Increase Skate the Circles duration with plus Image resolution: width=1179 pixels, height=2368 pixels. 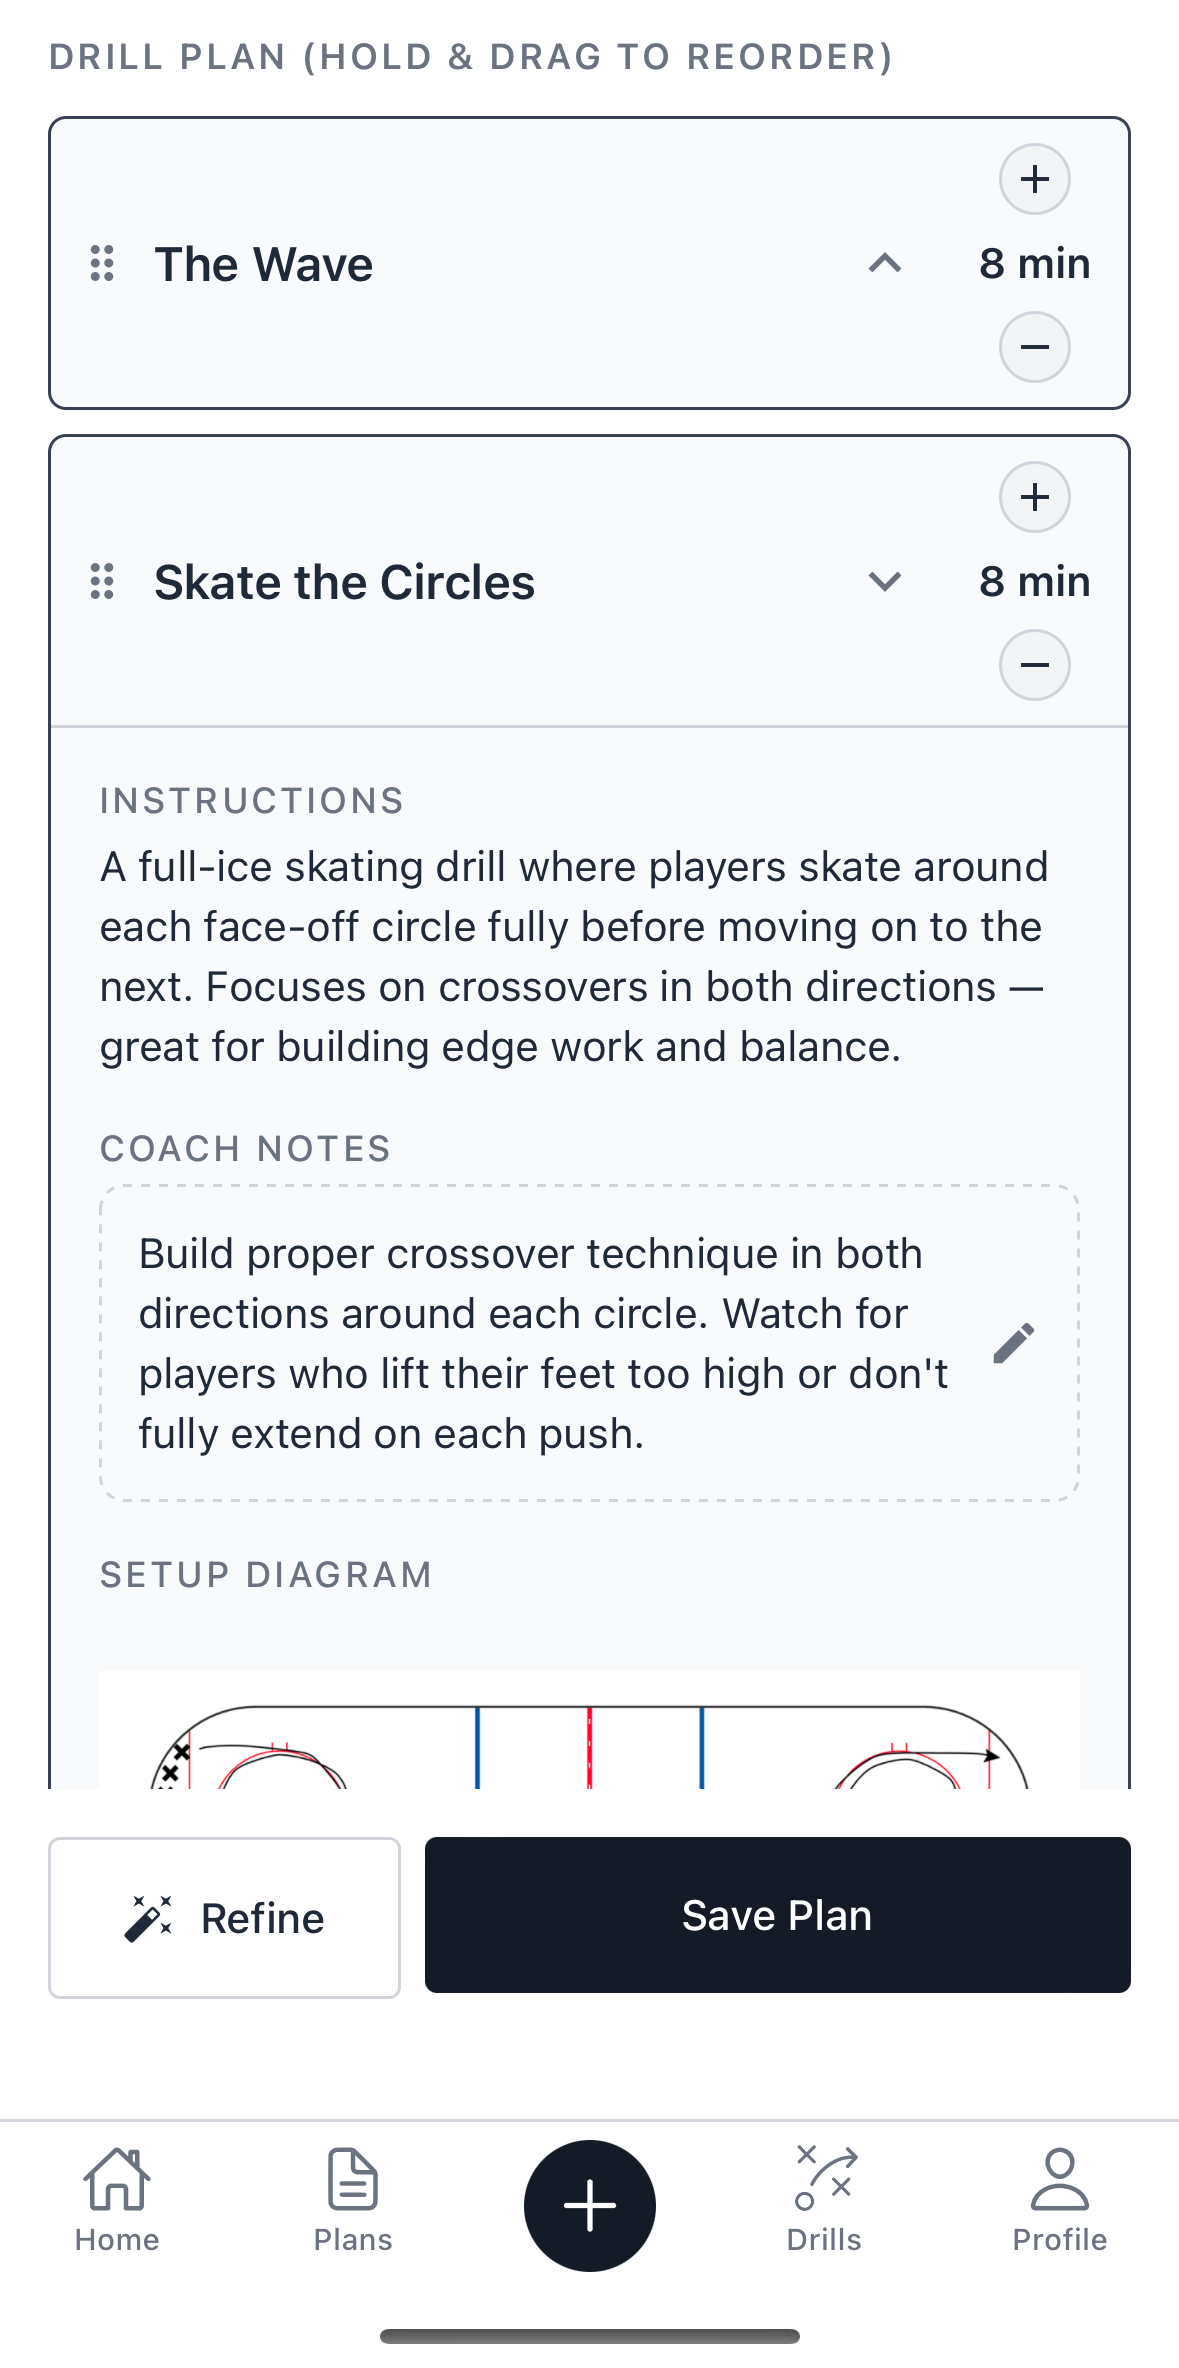pyautogui.click(x=1034, y=497)
